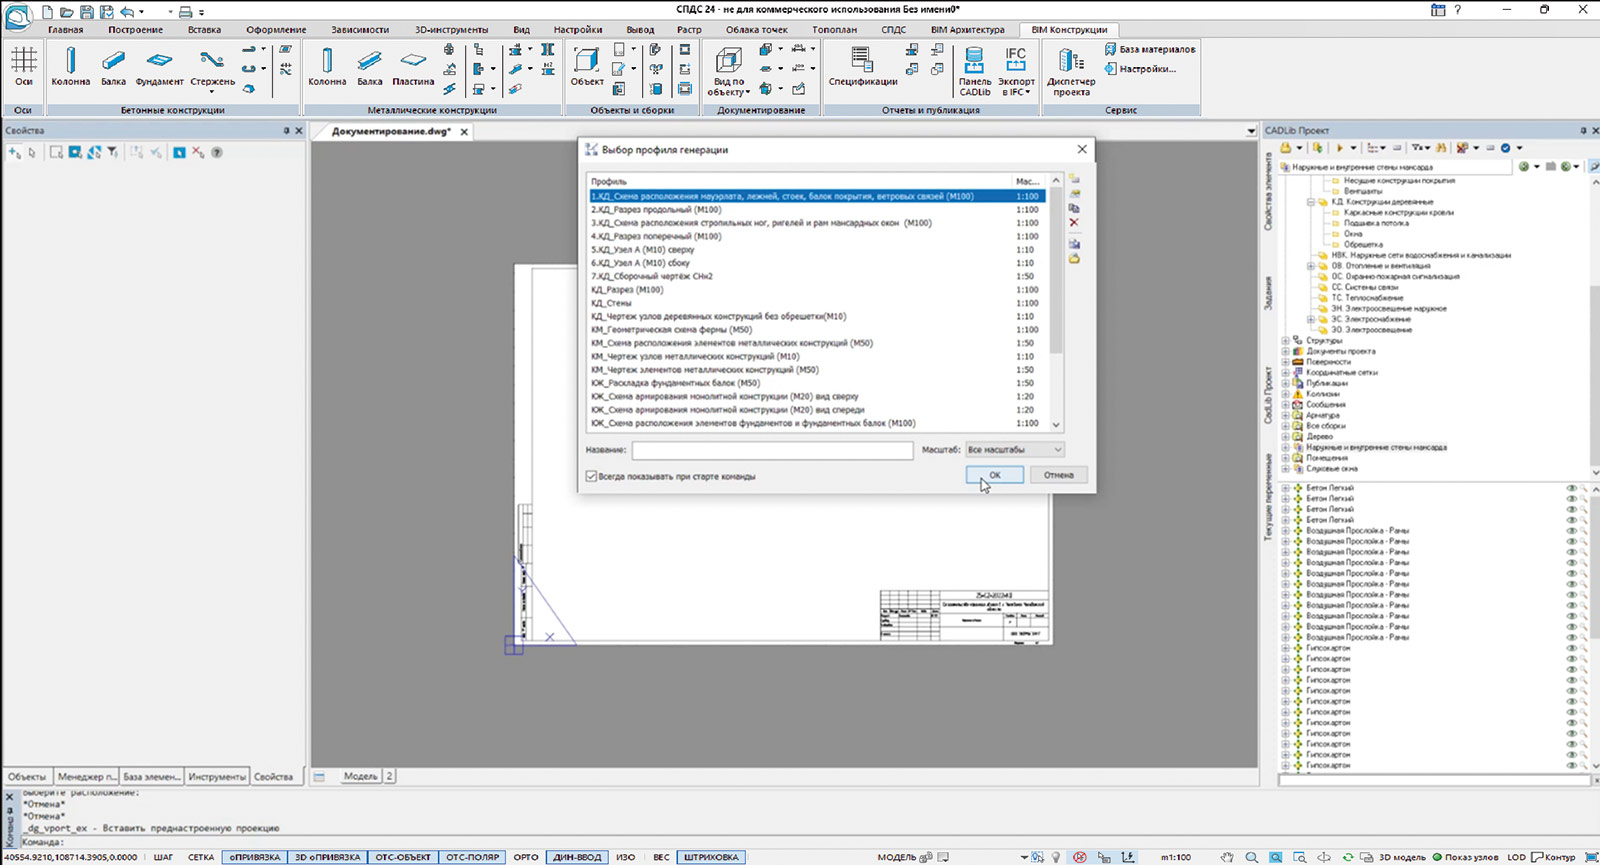Viewport: 1600px width, 865px height.
Task: Open Спецификации tool
Action: tap(862, 66)
